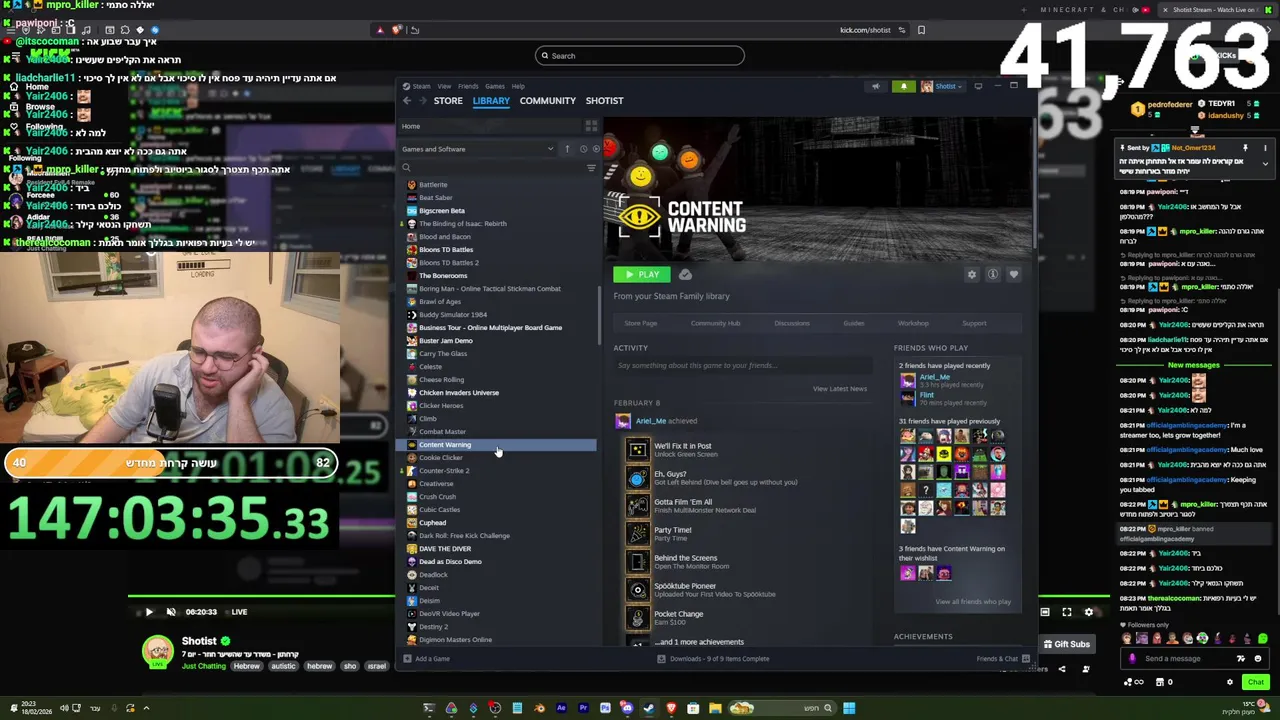Click View all friends who play
Image resolution: width=1280 pixels, height=720 pixels.
[x=973, y=601]
